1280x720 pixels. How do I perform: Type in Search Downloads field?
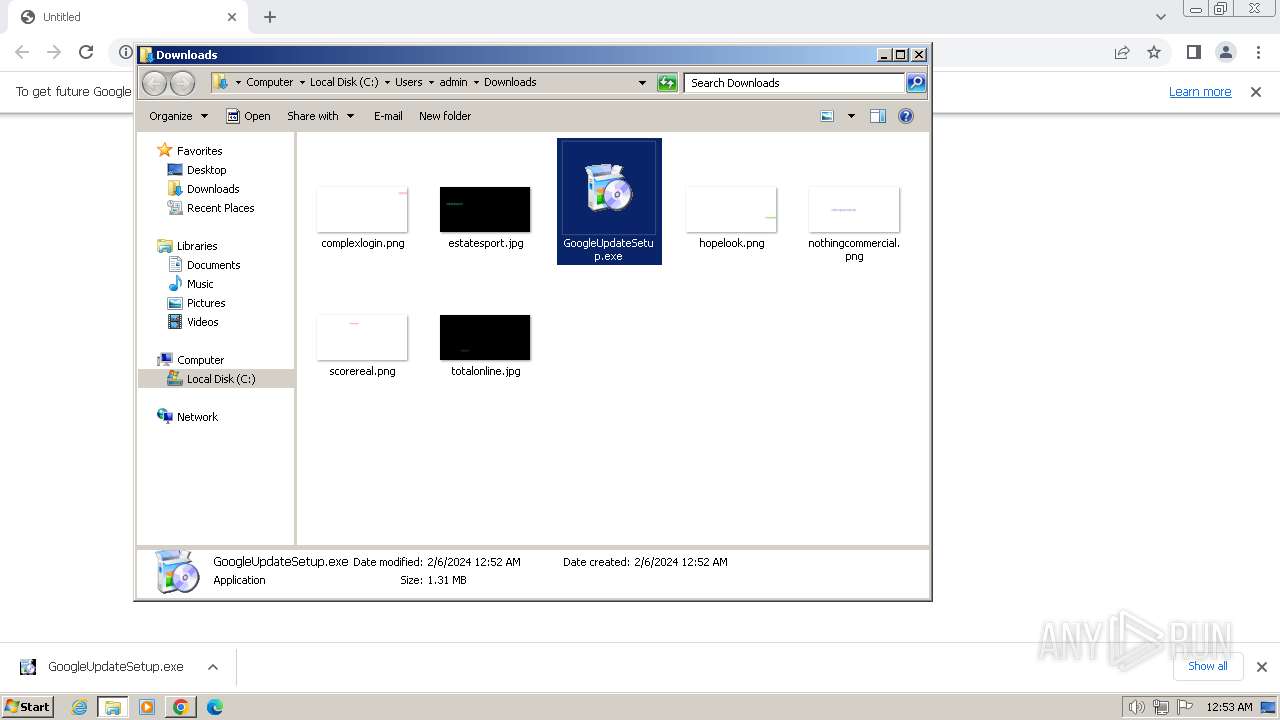coord(795,83)
